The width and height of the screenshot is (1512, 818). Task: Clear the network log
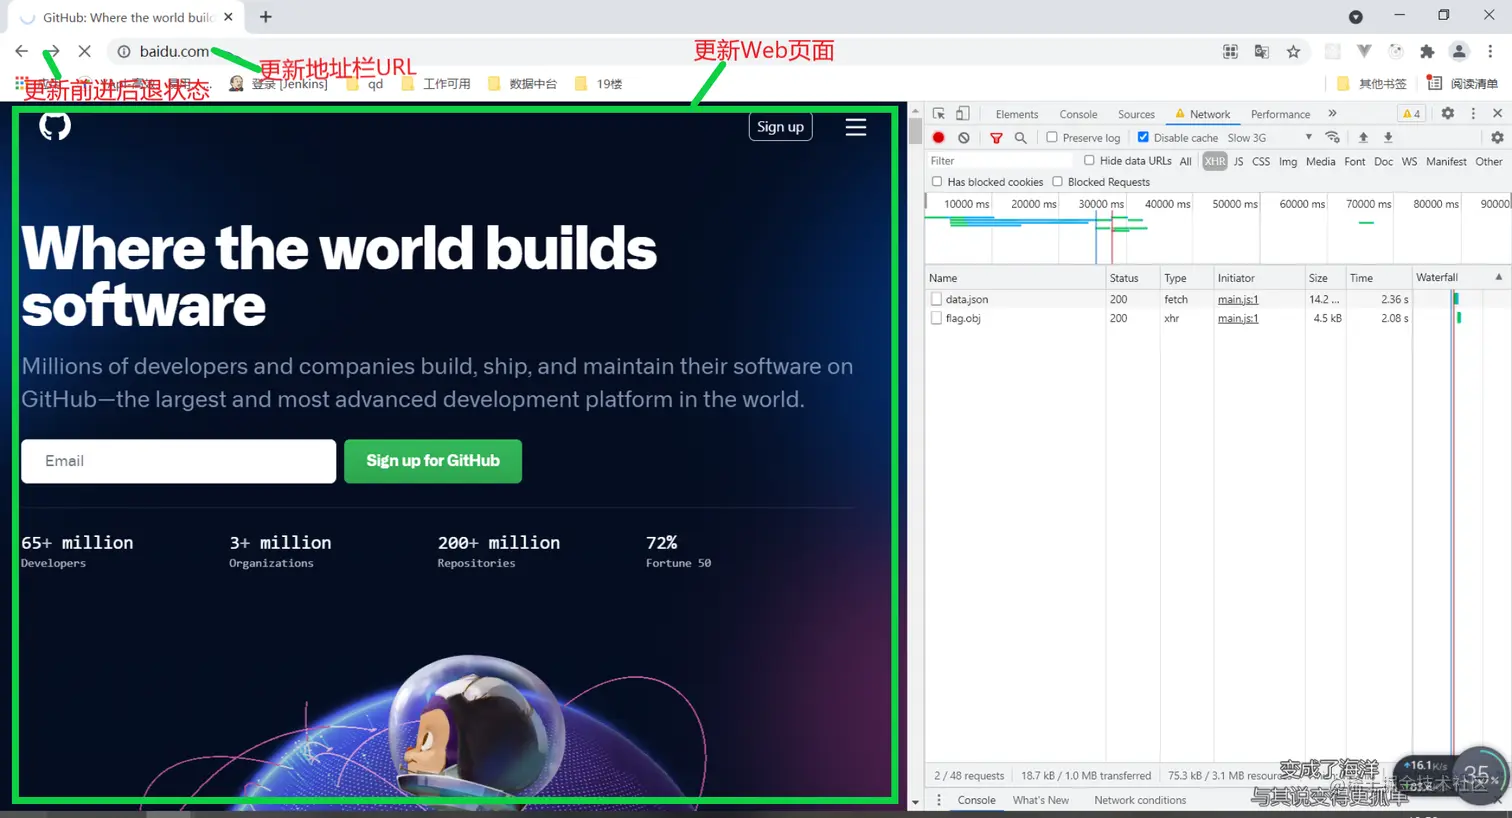click(x=963, y=138)
